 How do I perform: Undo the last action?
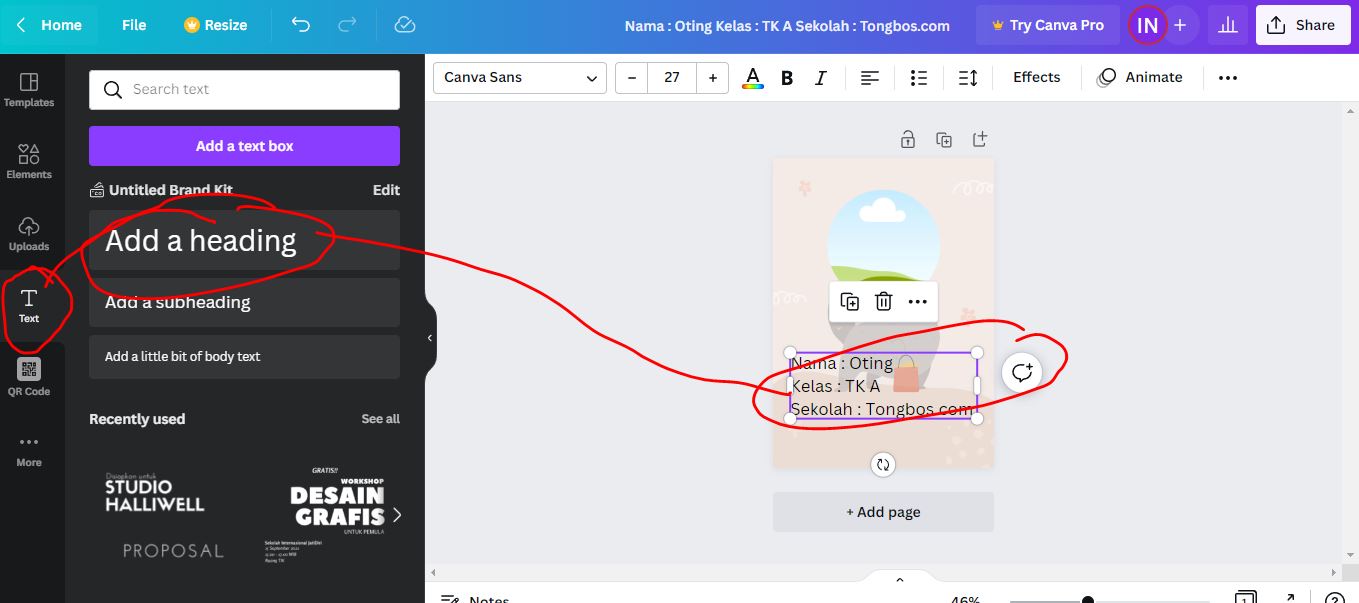299,25
